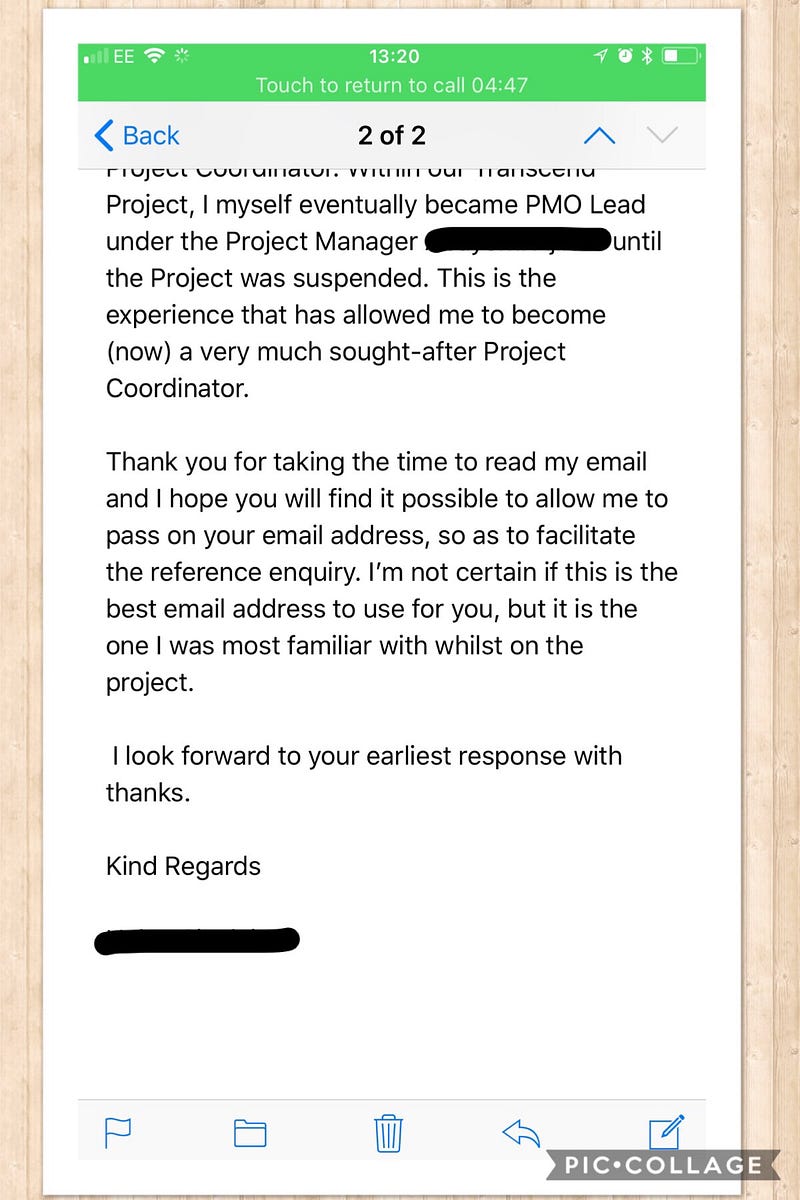Image resolution: width=800 pixels, height=1200 pixels.
Task: Tap the alarm clock status icon
Action: point(625,56)
